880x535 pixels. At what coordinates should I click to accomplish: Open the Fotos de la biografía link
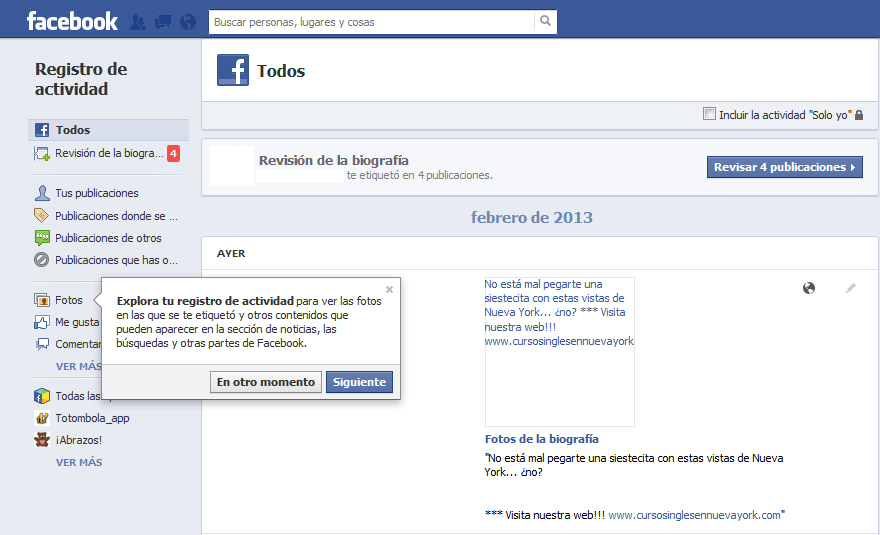pos(542,439)
